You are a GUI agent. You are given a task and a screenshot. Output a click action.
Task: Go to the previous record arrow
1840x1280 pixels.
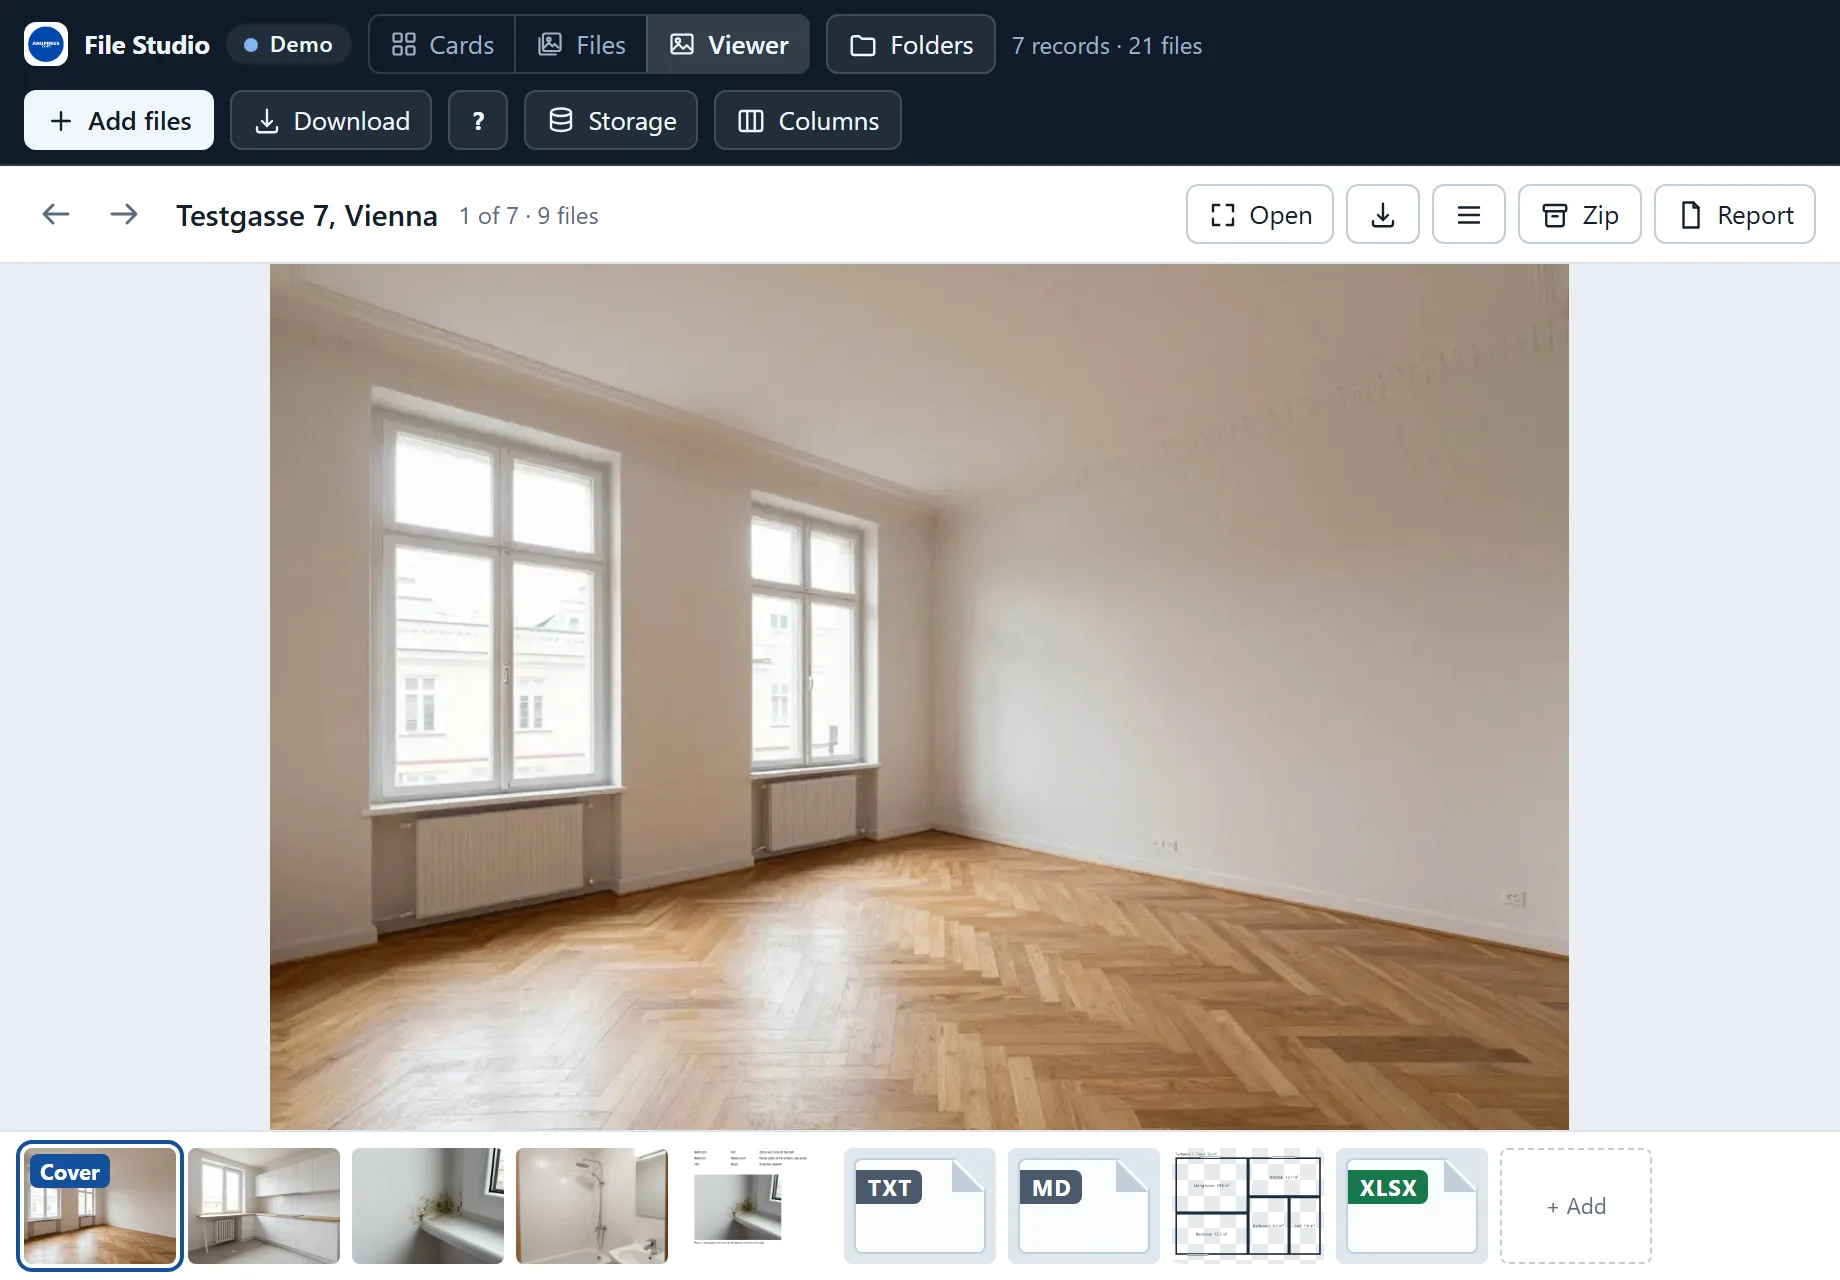point(56,214)
